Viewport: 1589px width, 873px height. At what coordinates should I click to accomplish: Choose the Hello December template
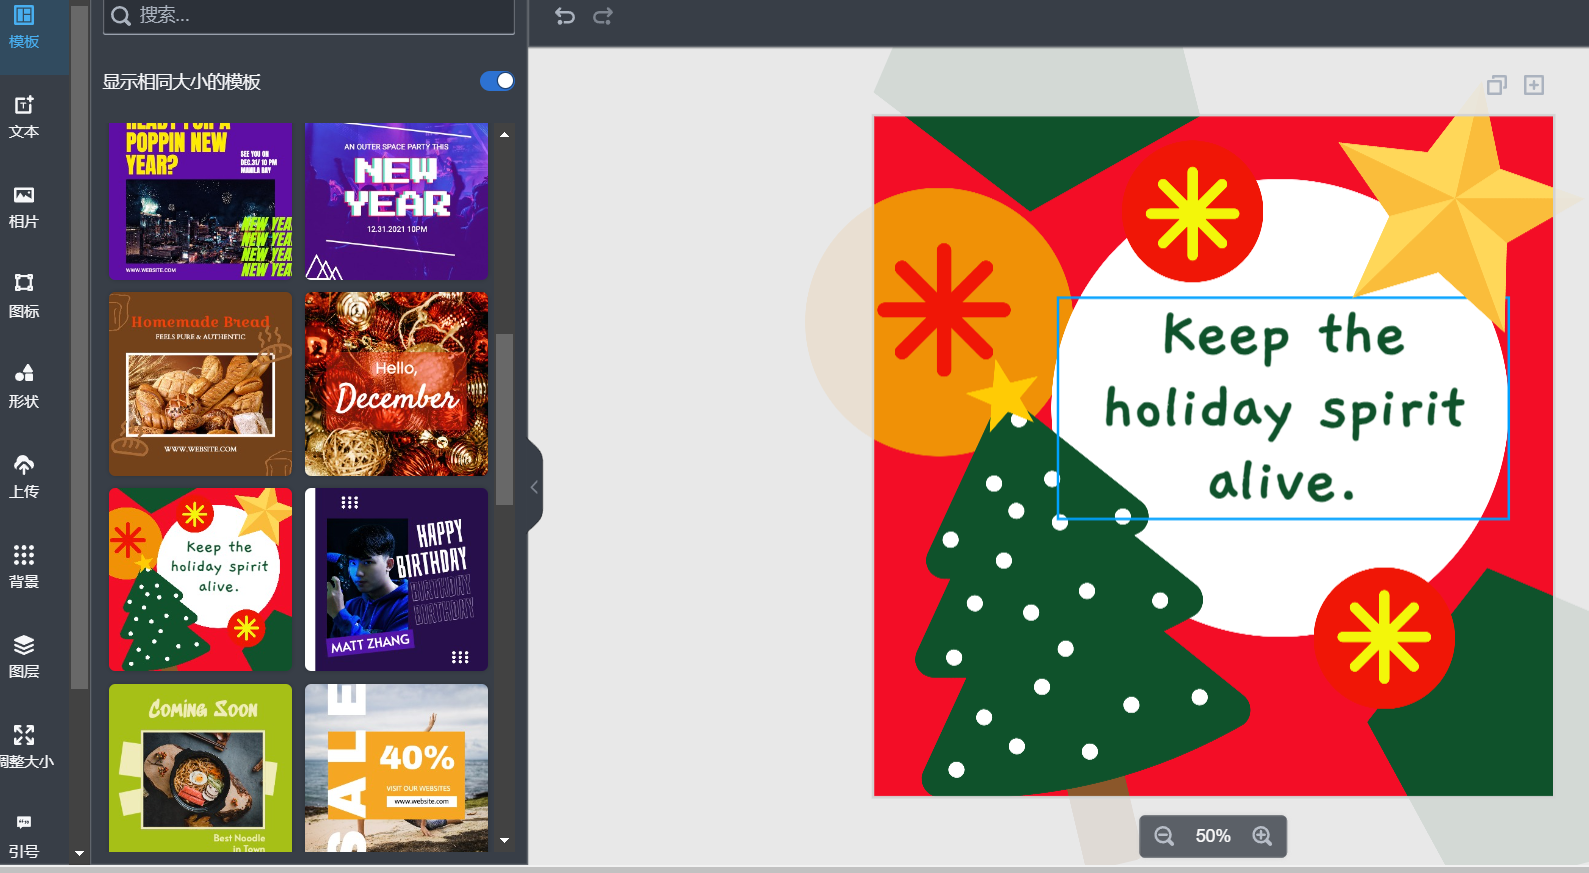point(396,384)
